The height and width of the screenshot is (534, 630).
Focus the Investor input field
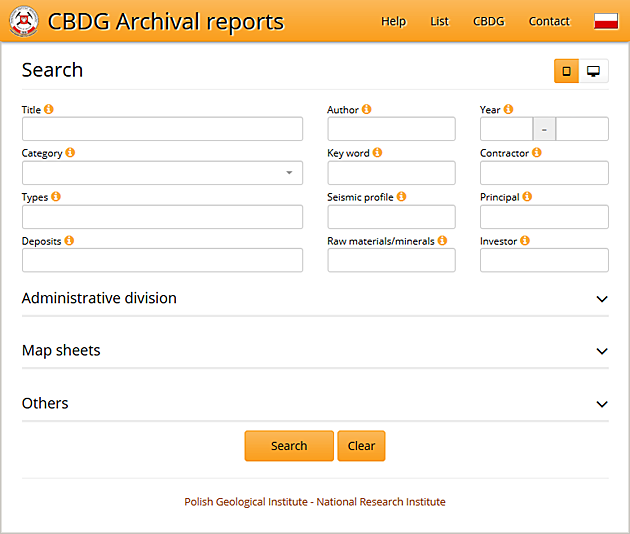click(544, 260)
